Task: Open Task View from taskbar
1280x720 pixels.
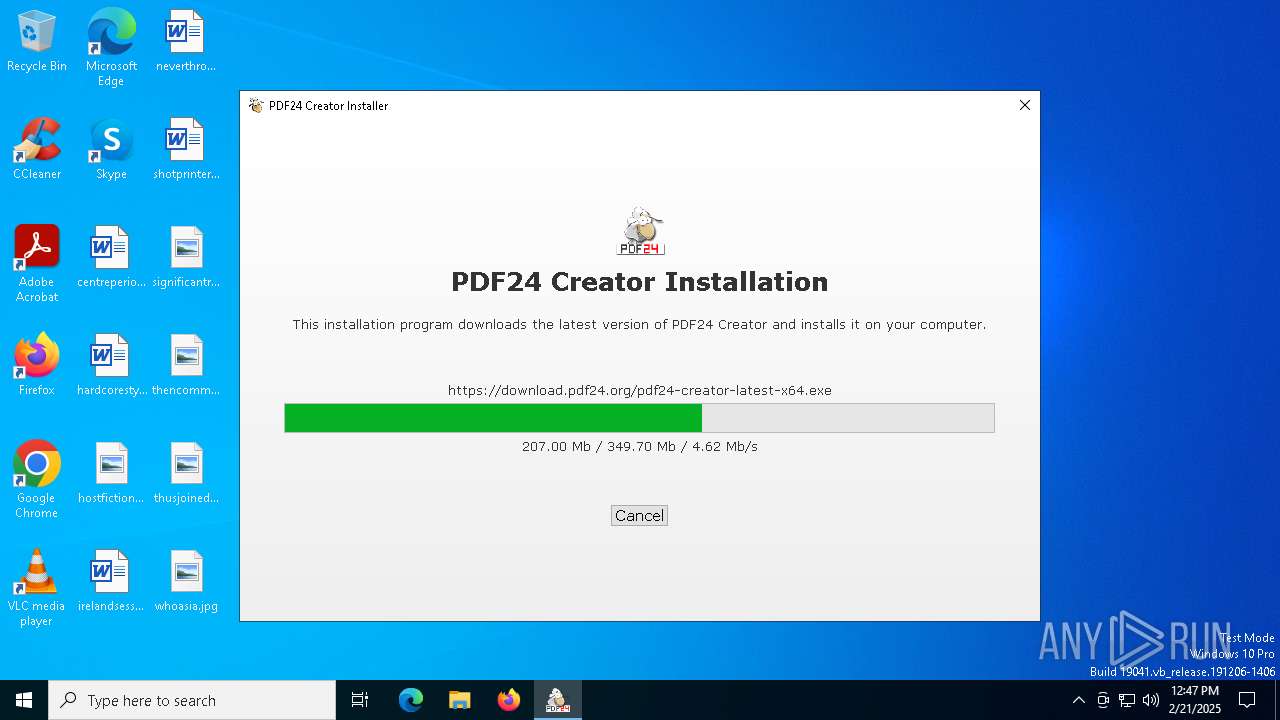Action: tap(360, 700)
